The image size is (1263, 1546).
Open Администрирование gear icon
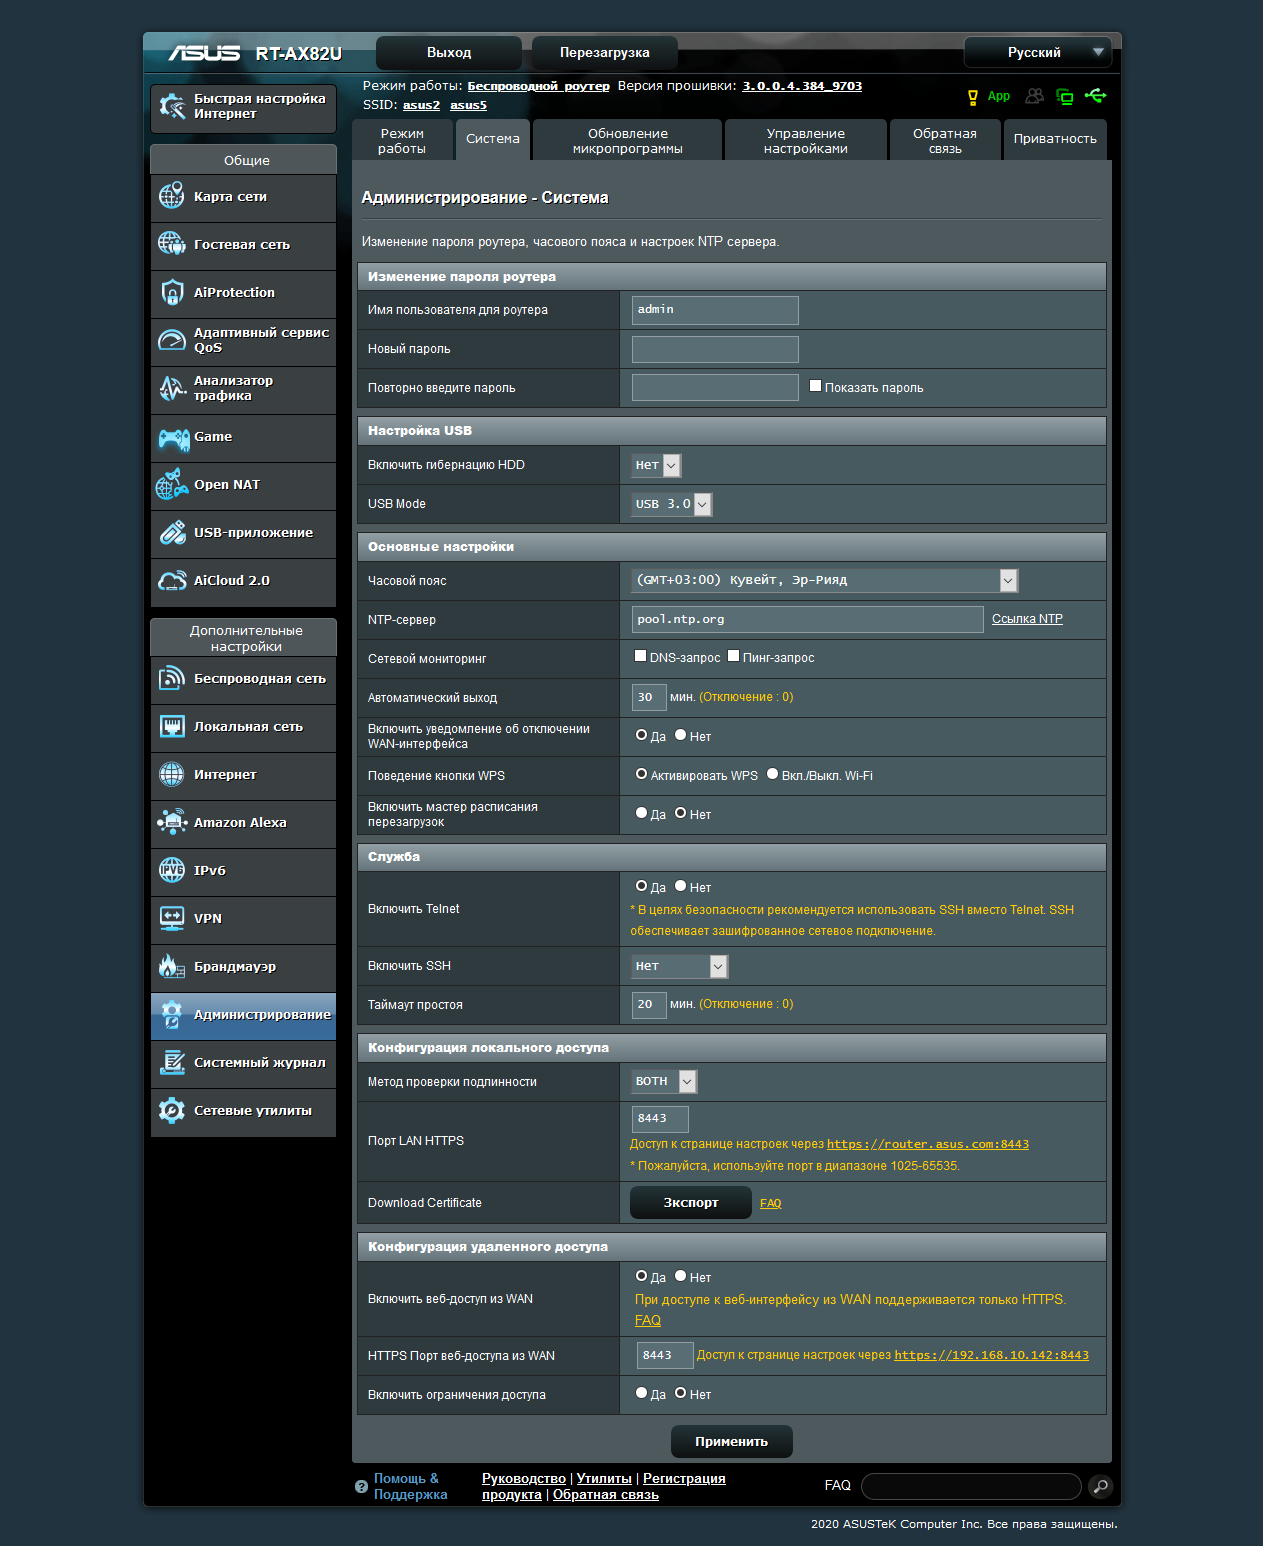tap(172, 1014)
